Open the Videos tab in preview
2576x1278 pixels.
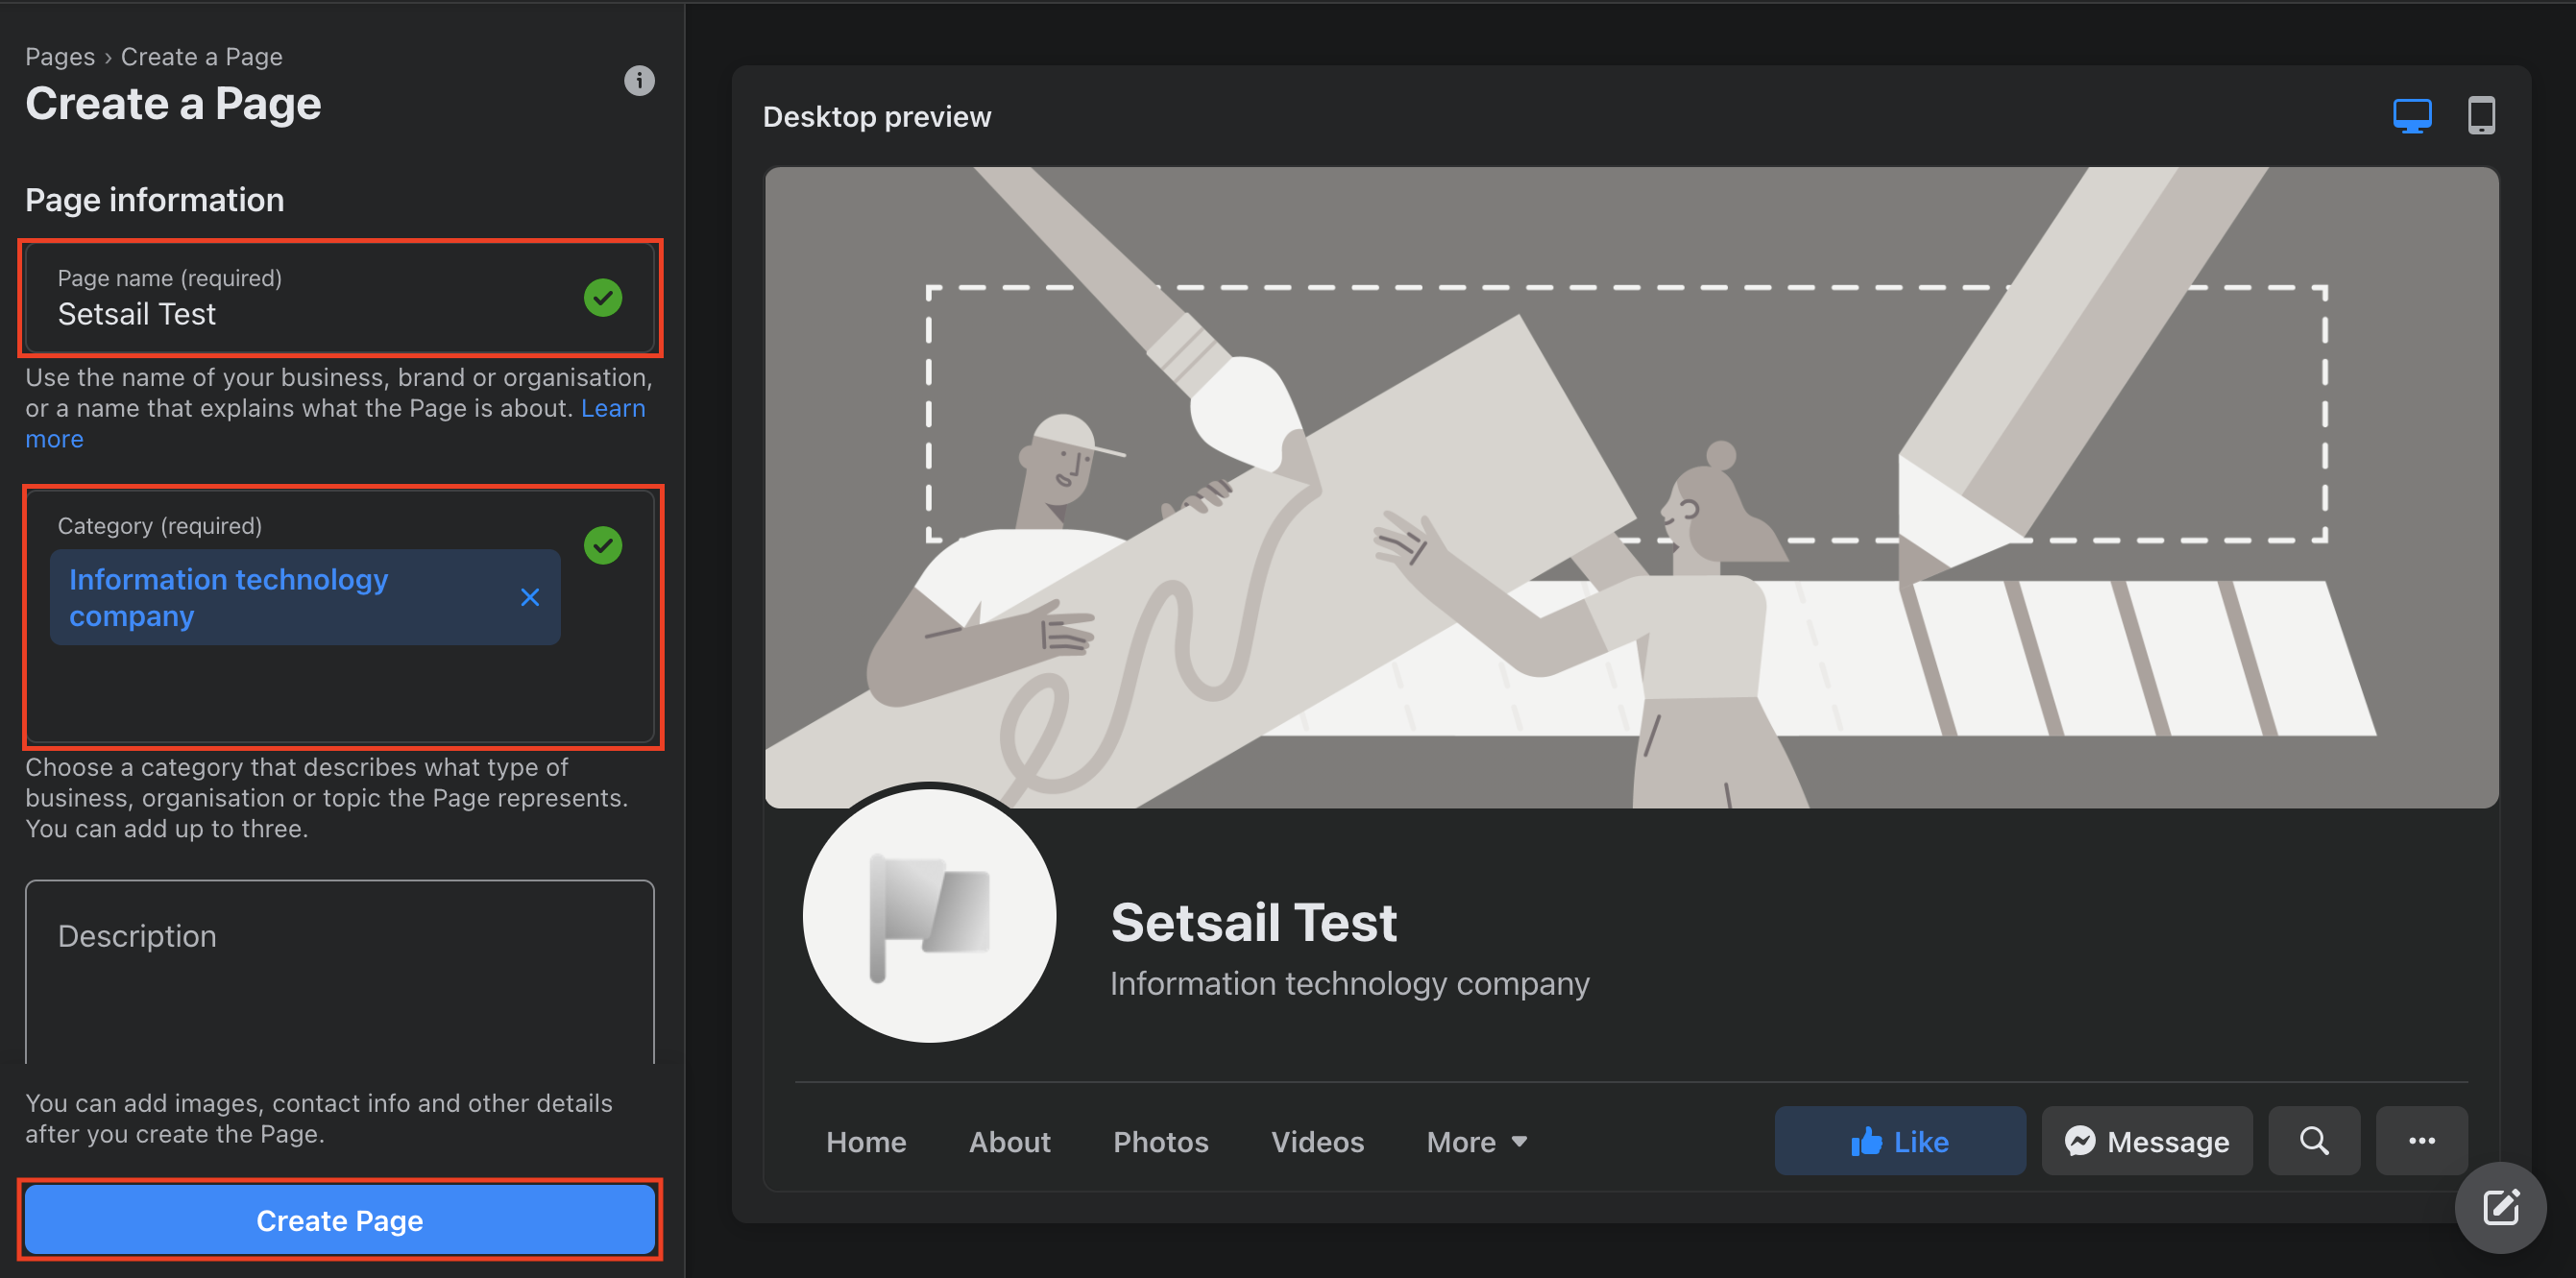coord(1317,1142)
